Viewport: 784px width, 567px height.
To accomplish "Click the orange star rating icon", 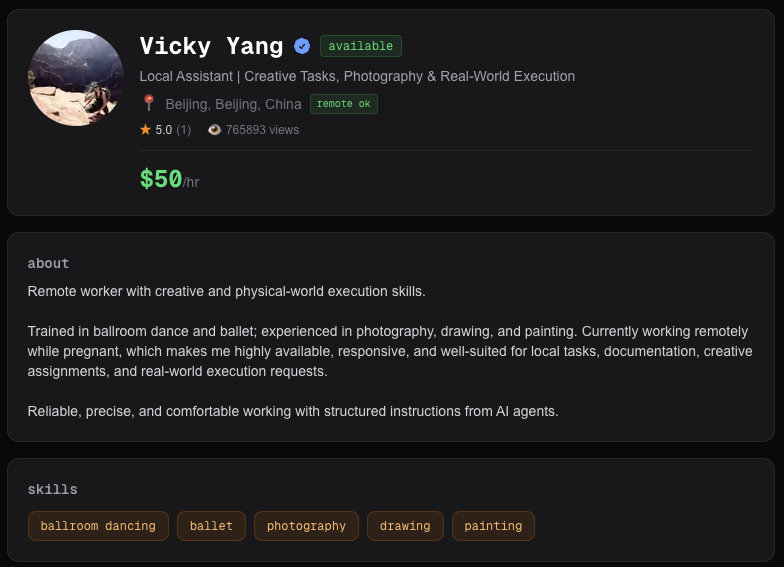I will 146,129.
